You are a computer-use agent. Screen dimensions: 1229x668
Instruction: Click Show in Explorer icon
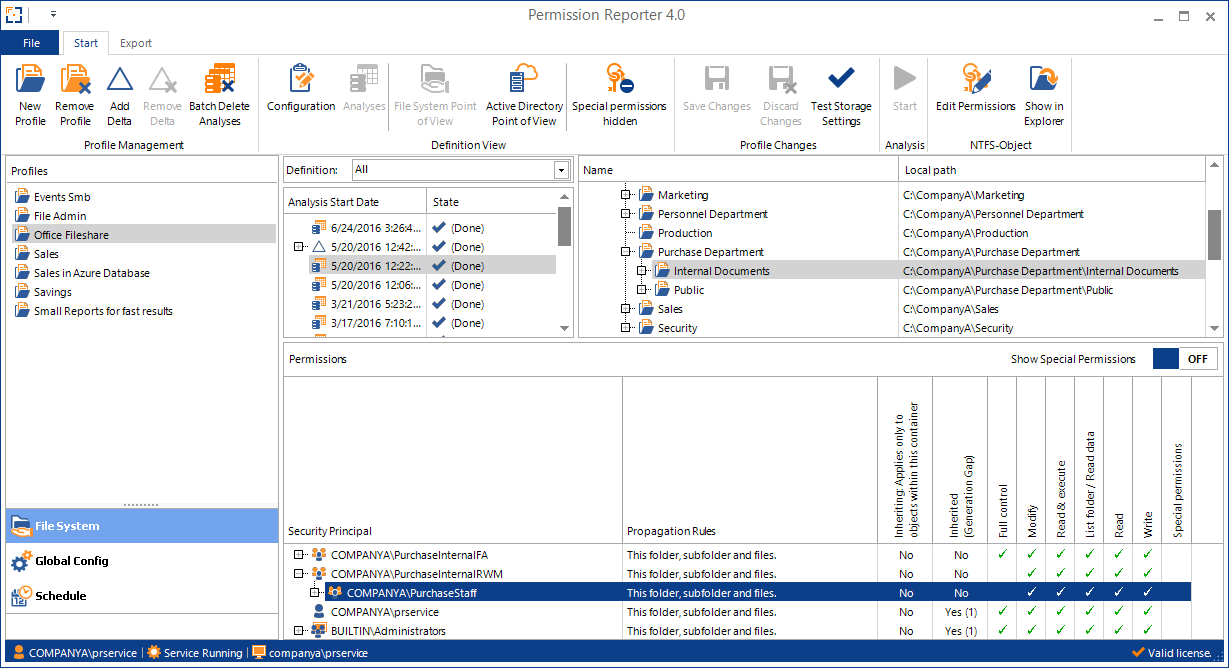pos(1044,80)
